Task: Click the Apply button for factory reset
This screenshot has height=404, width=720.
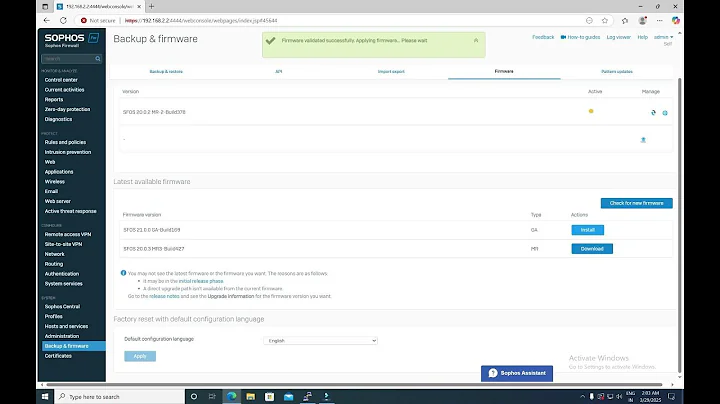Action: (140, 356)
